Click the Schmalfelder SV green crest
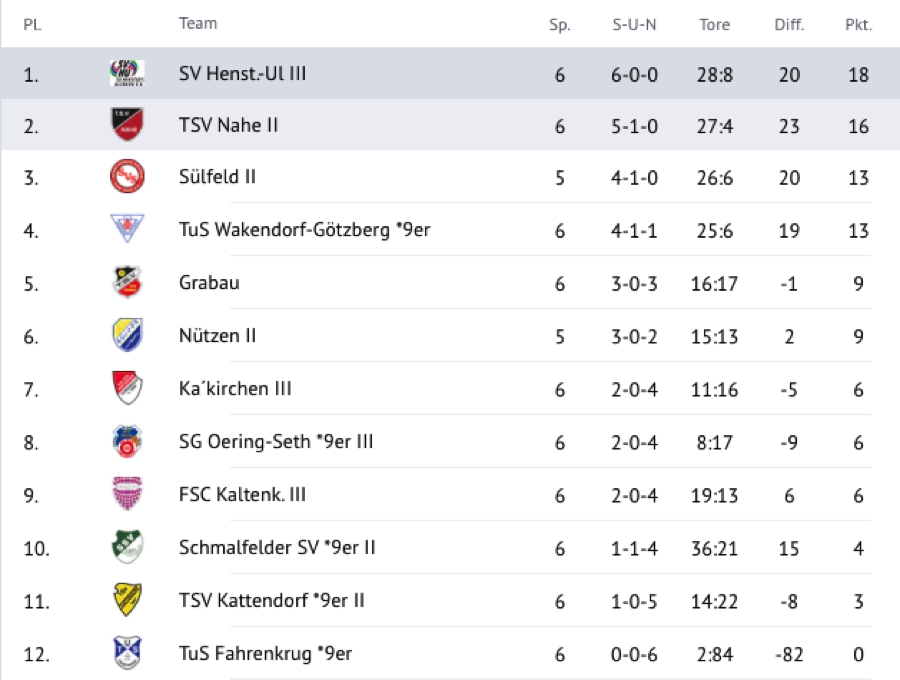Viewport: 900px width, 680px height. coord(127,547)
